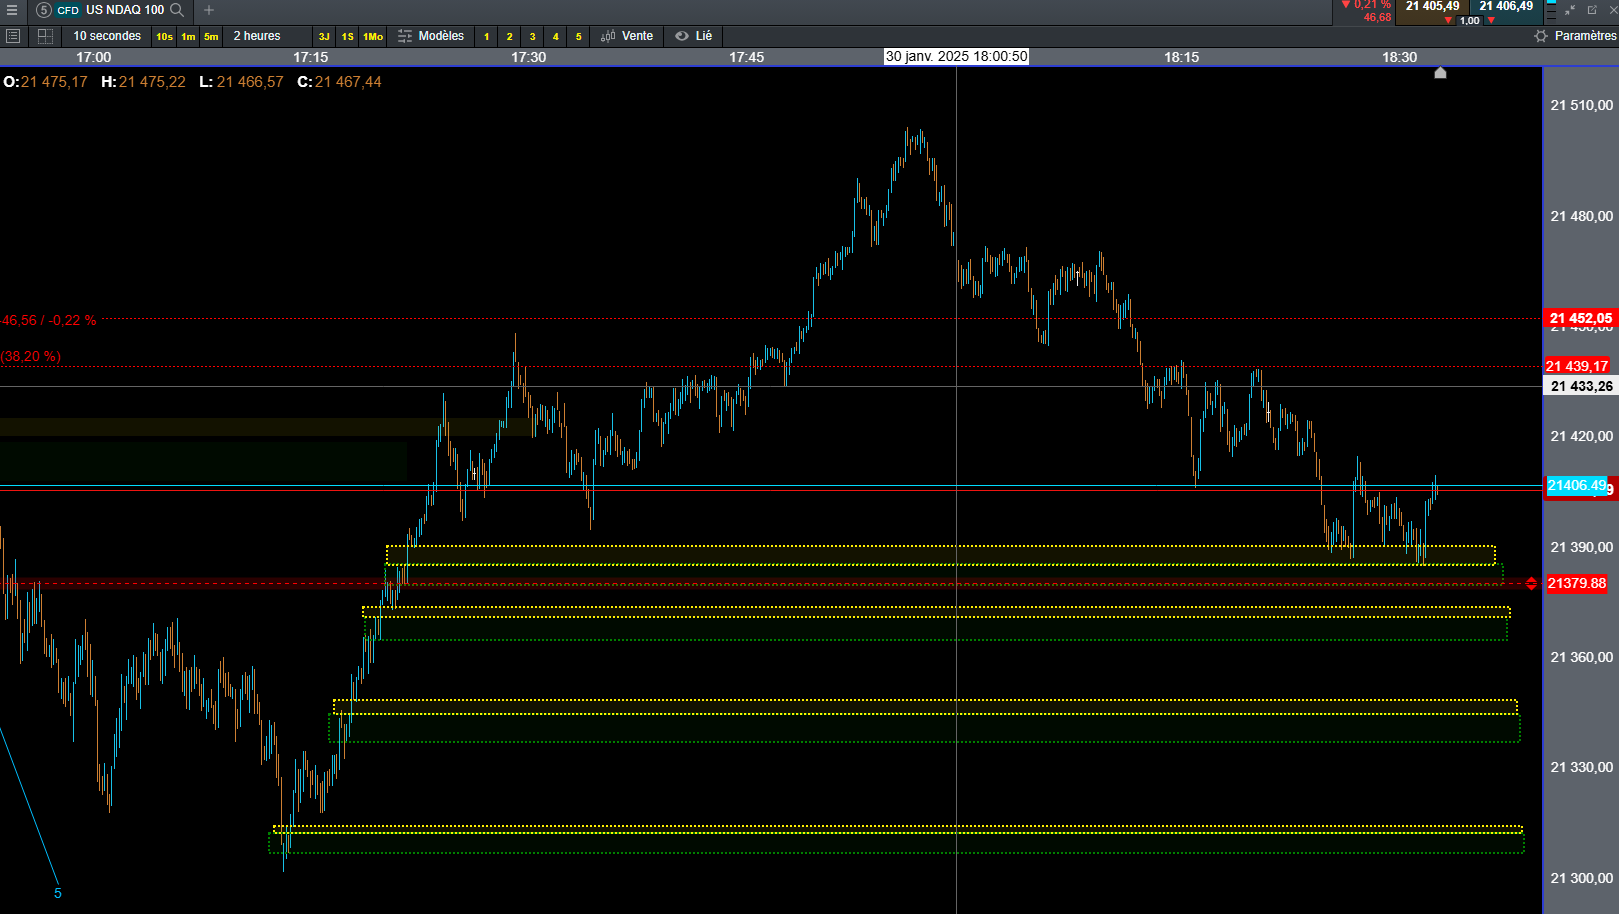Load template number 2

click(x=510, y=37)
